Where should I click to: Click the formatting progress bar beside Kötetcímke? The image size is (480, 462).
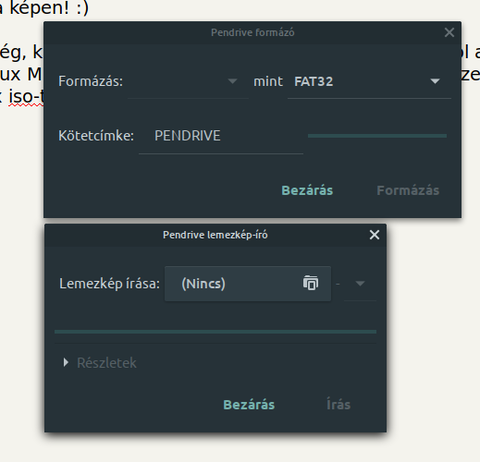377,136
